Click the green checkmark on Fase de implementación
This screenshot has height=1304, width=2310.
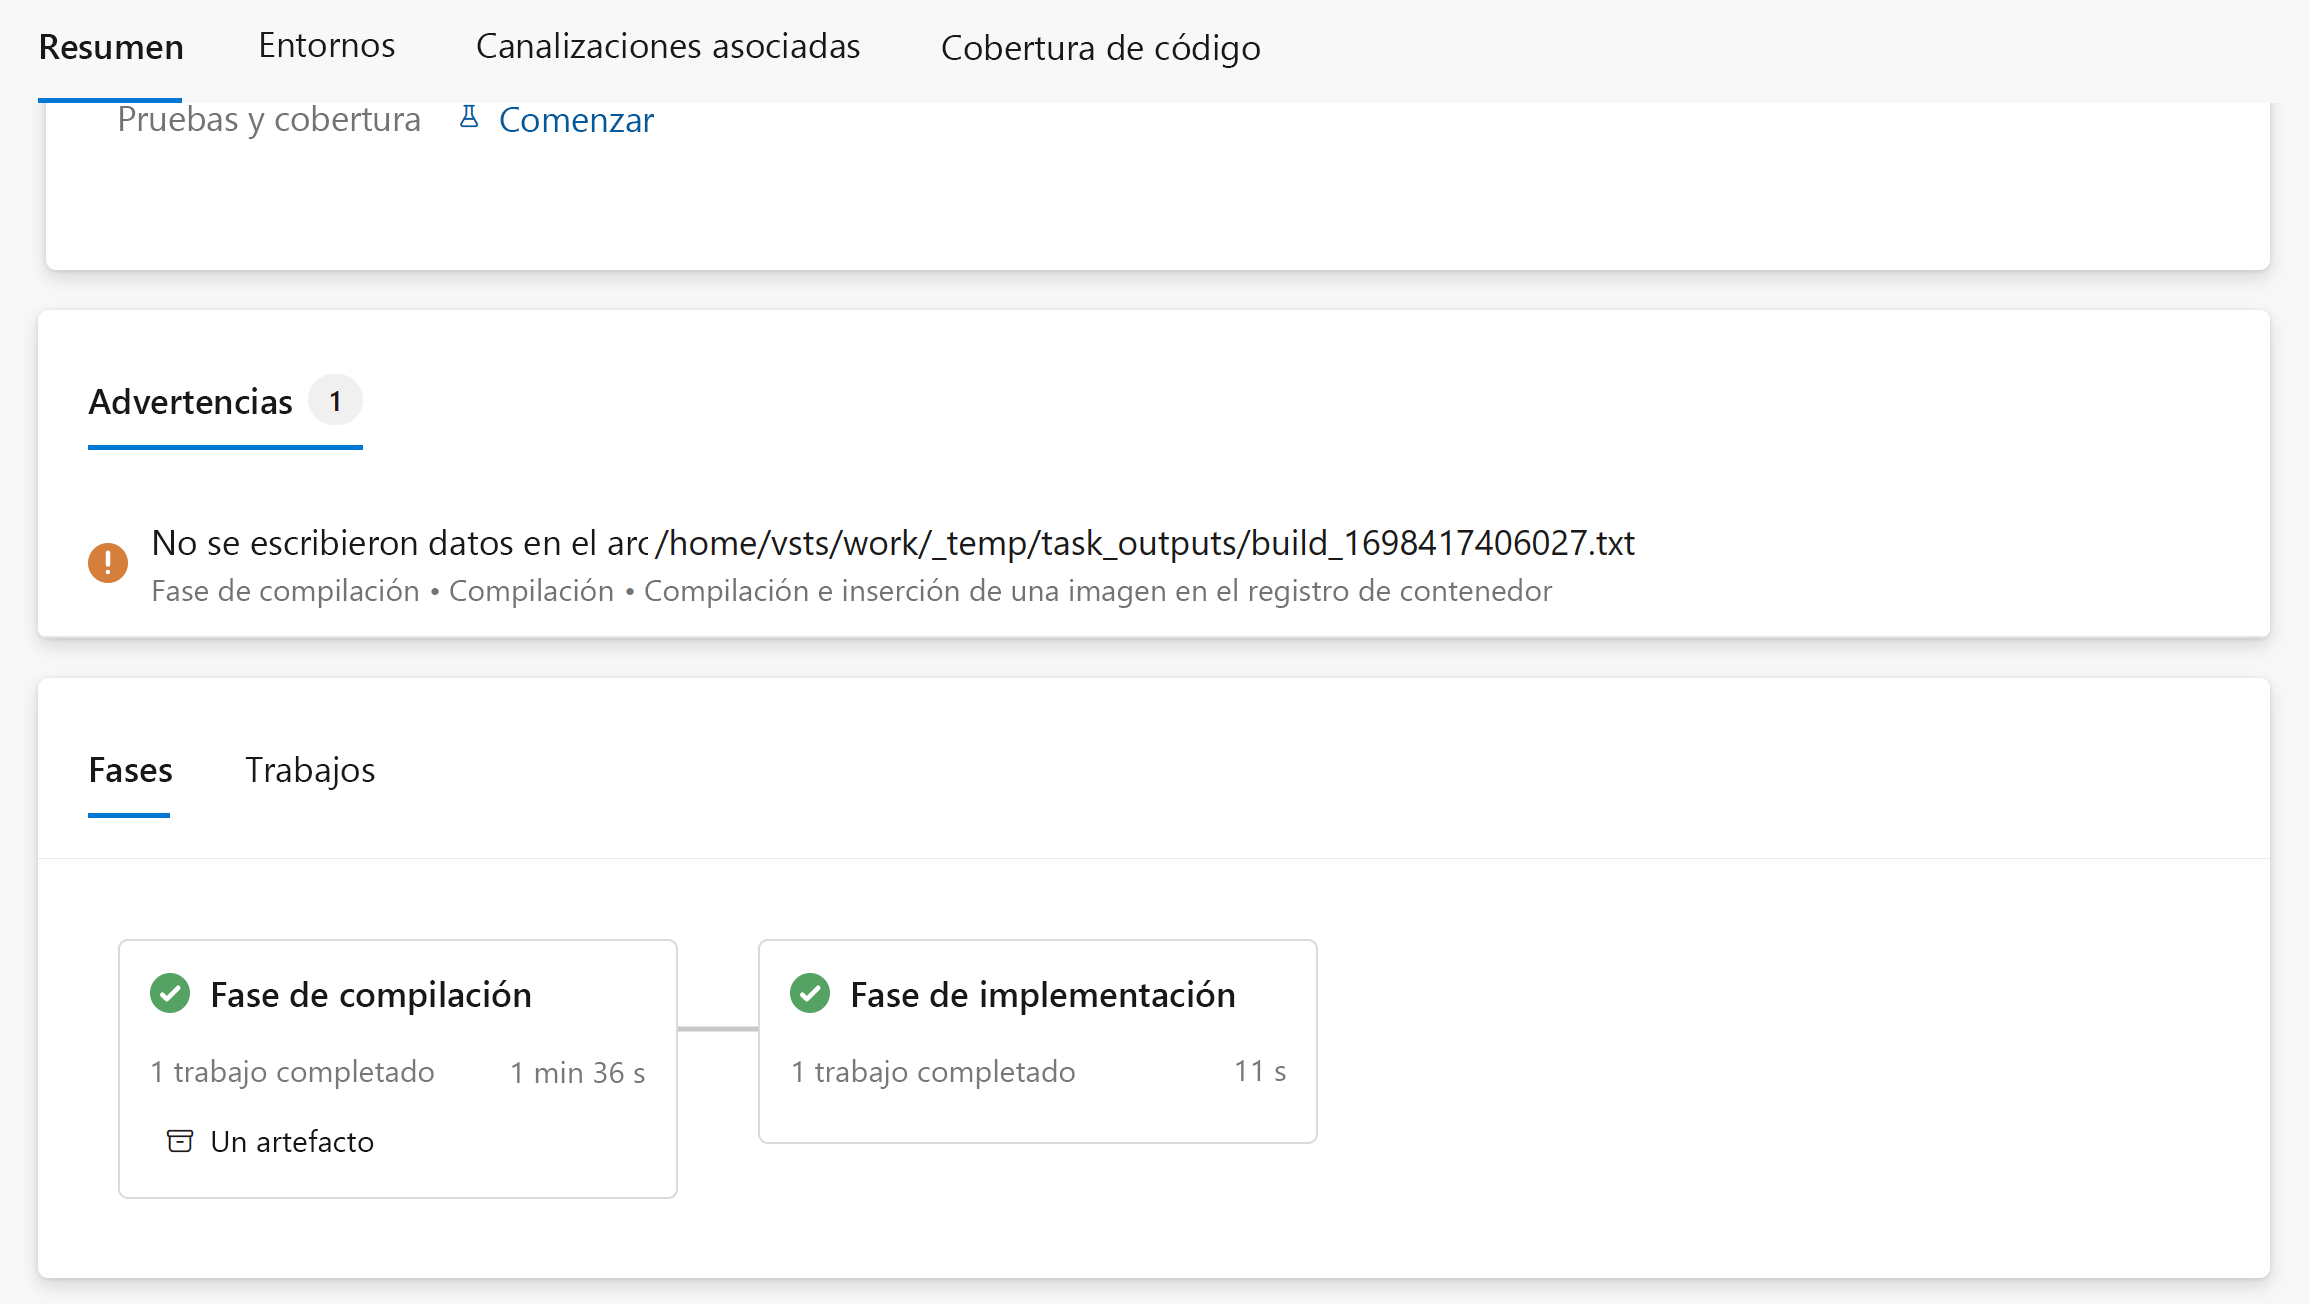tap(810, 994)
